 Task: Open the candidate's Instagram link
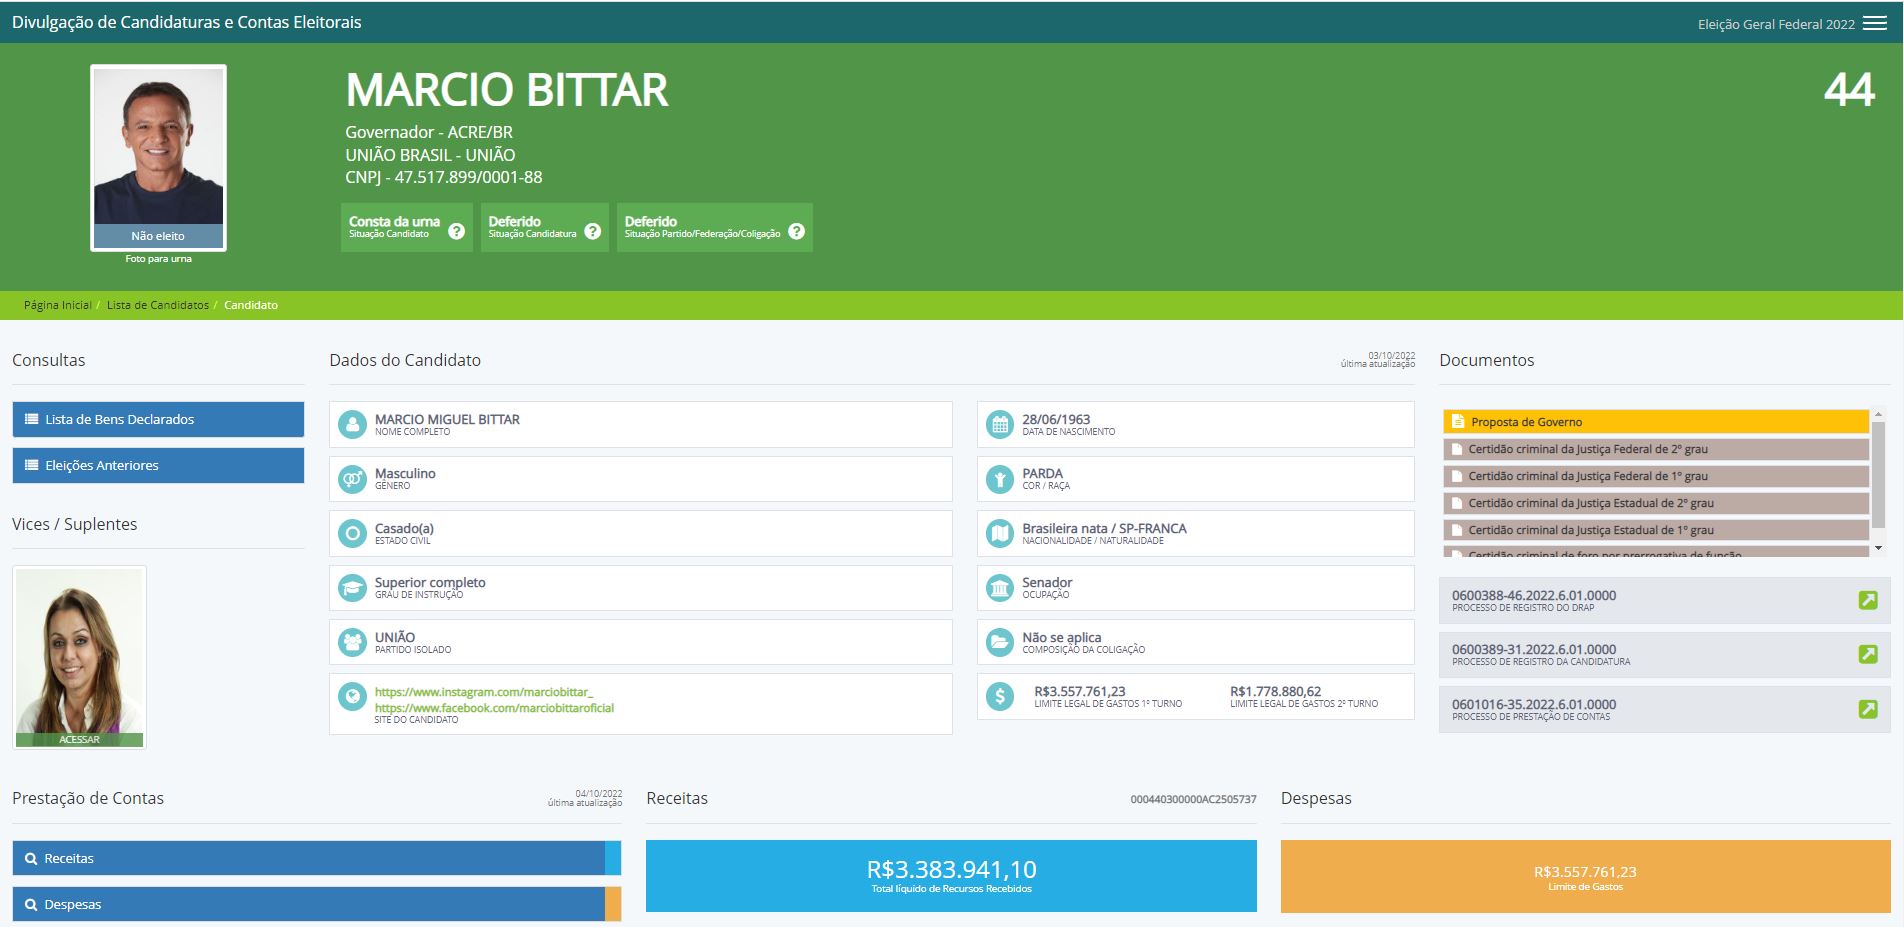[x=483, y=692]
